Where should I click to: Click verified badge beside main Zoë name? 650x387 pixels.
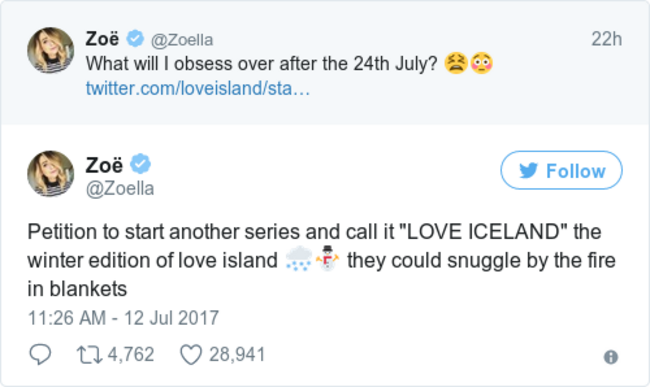[141, 164]
